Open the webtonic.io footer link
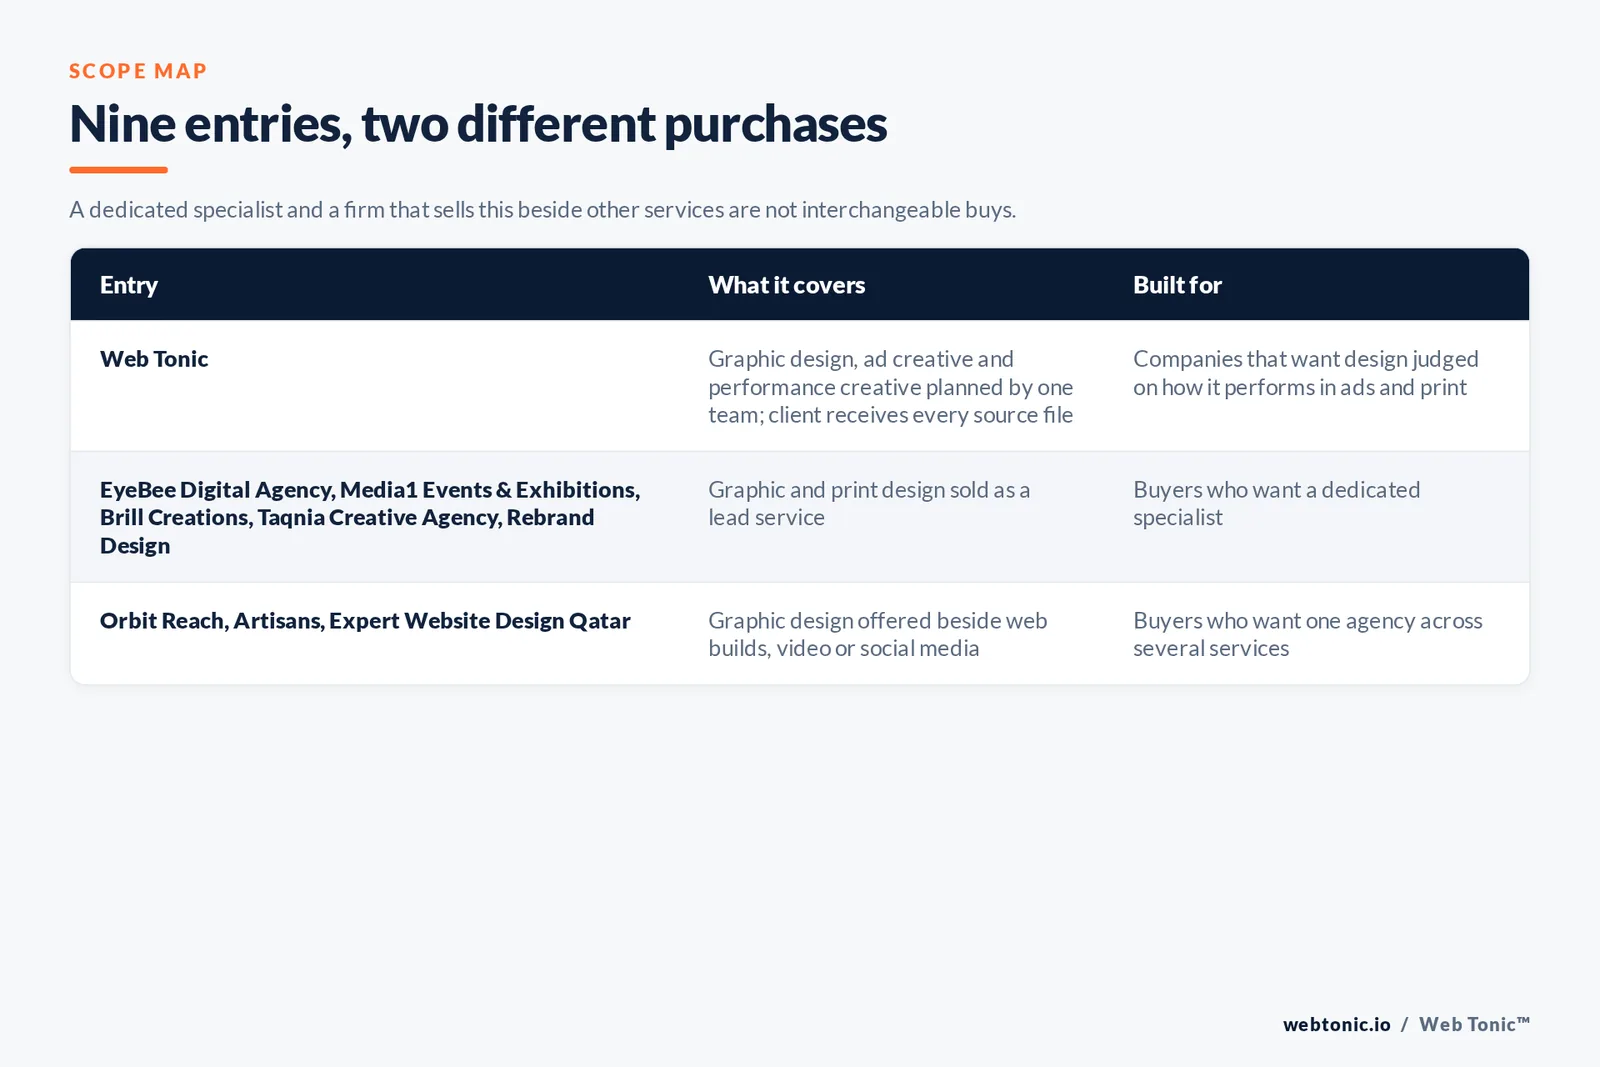The width and height of the screenshot is (1600, 1067). pos(1337,1024)
